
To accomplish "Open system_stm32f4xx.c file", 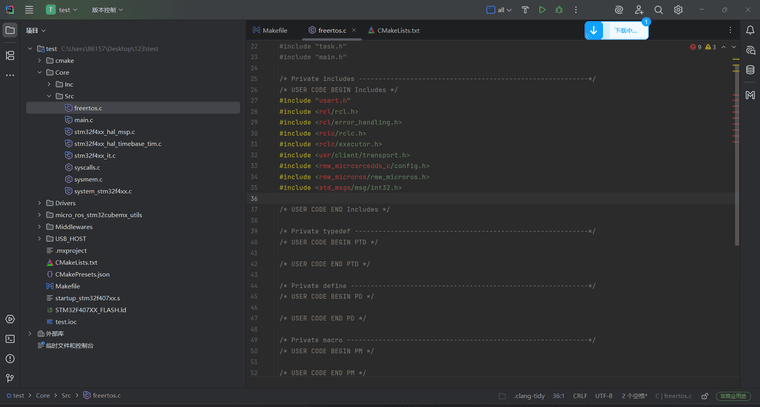I will [103, 191].
